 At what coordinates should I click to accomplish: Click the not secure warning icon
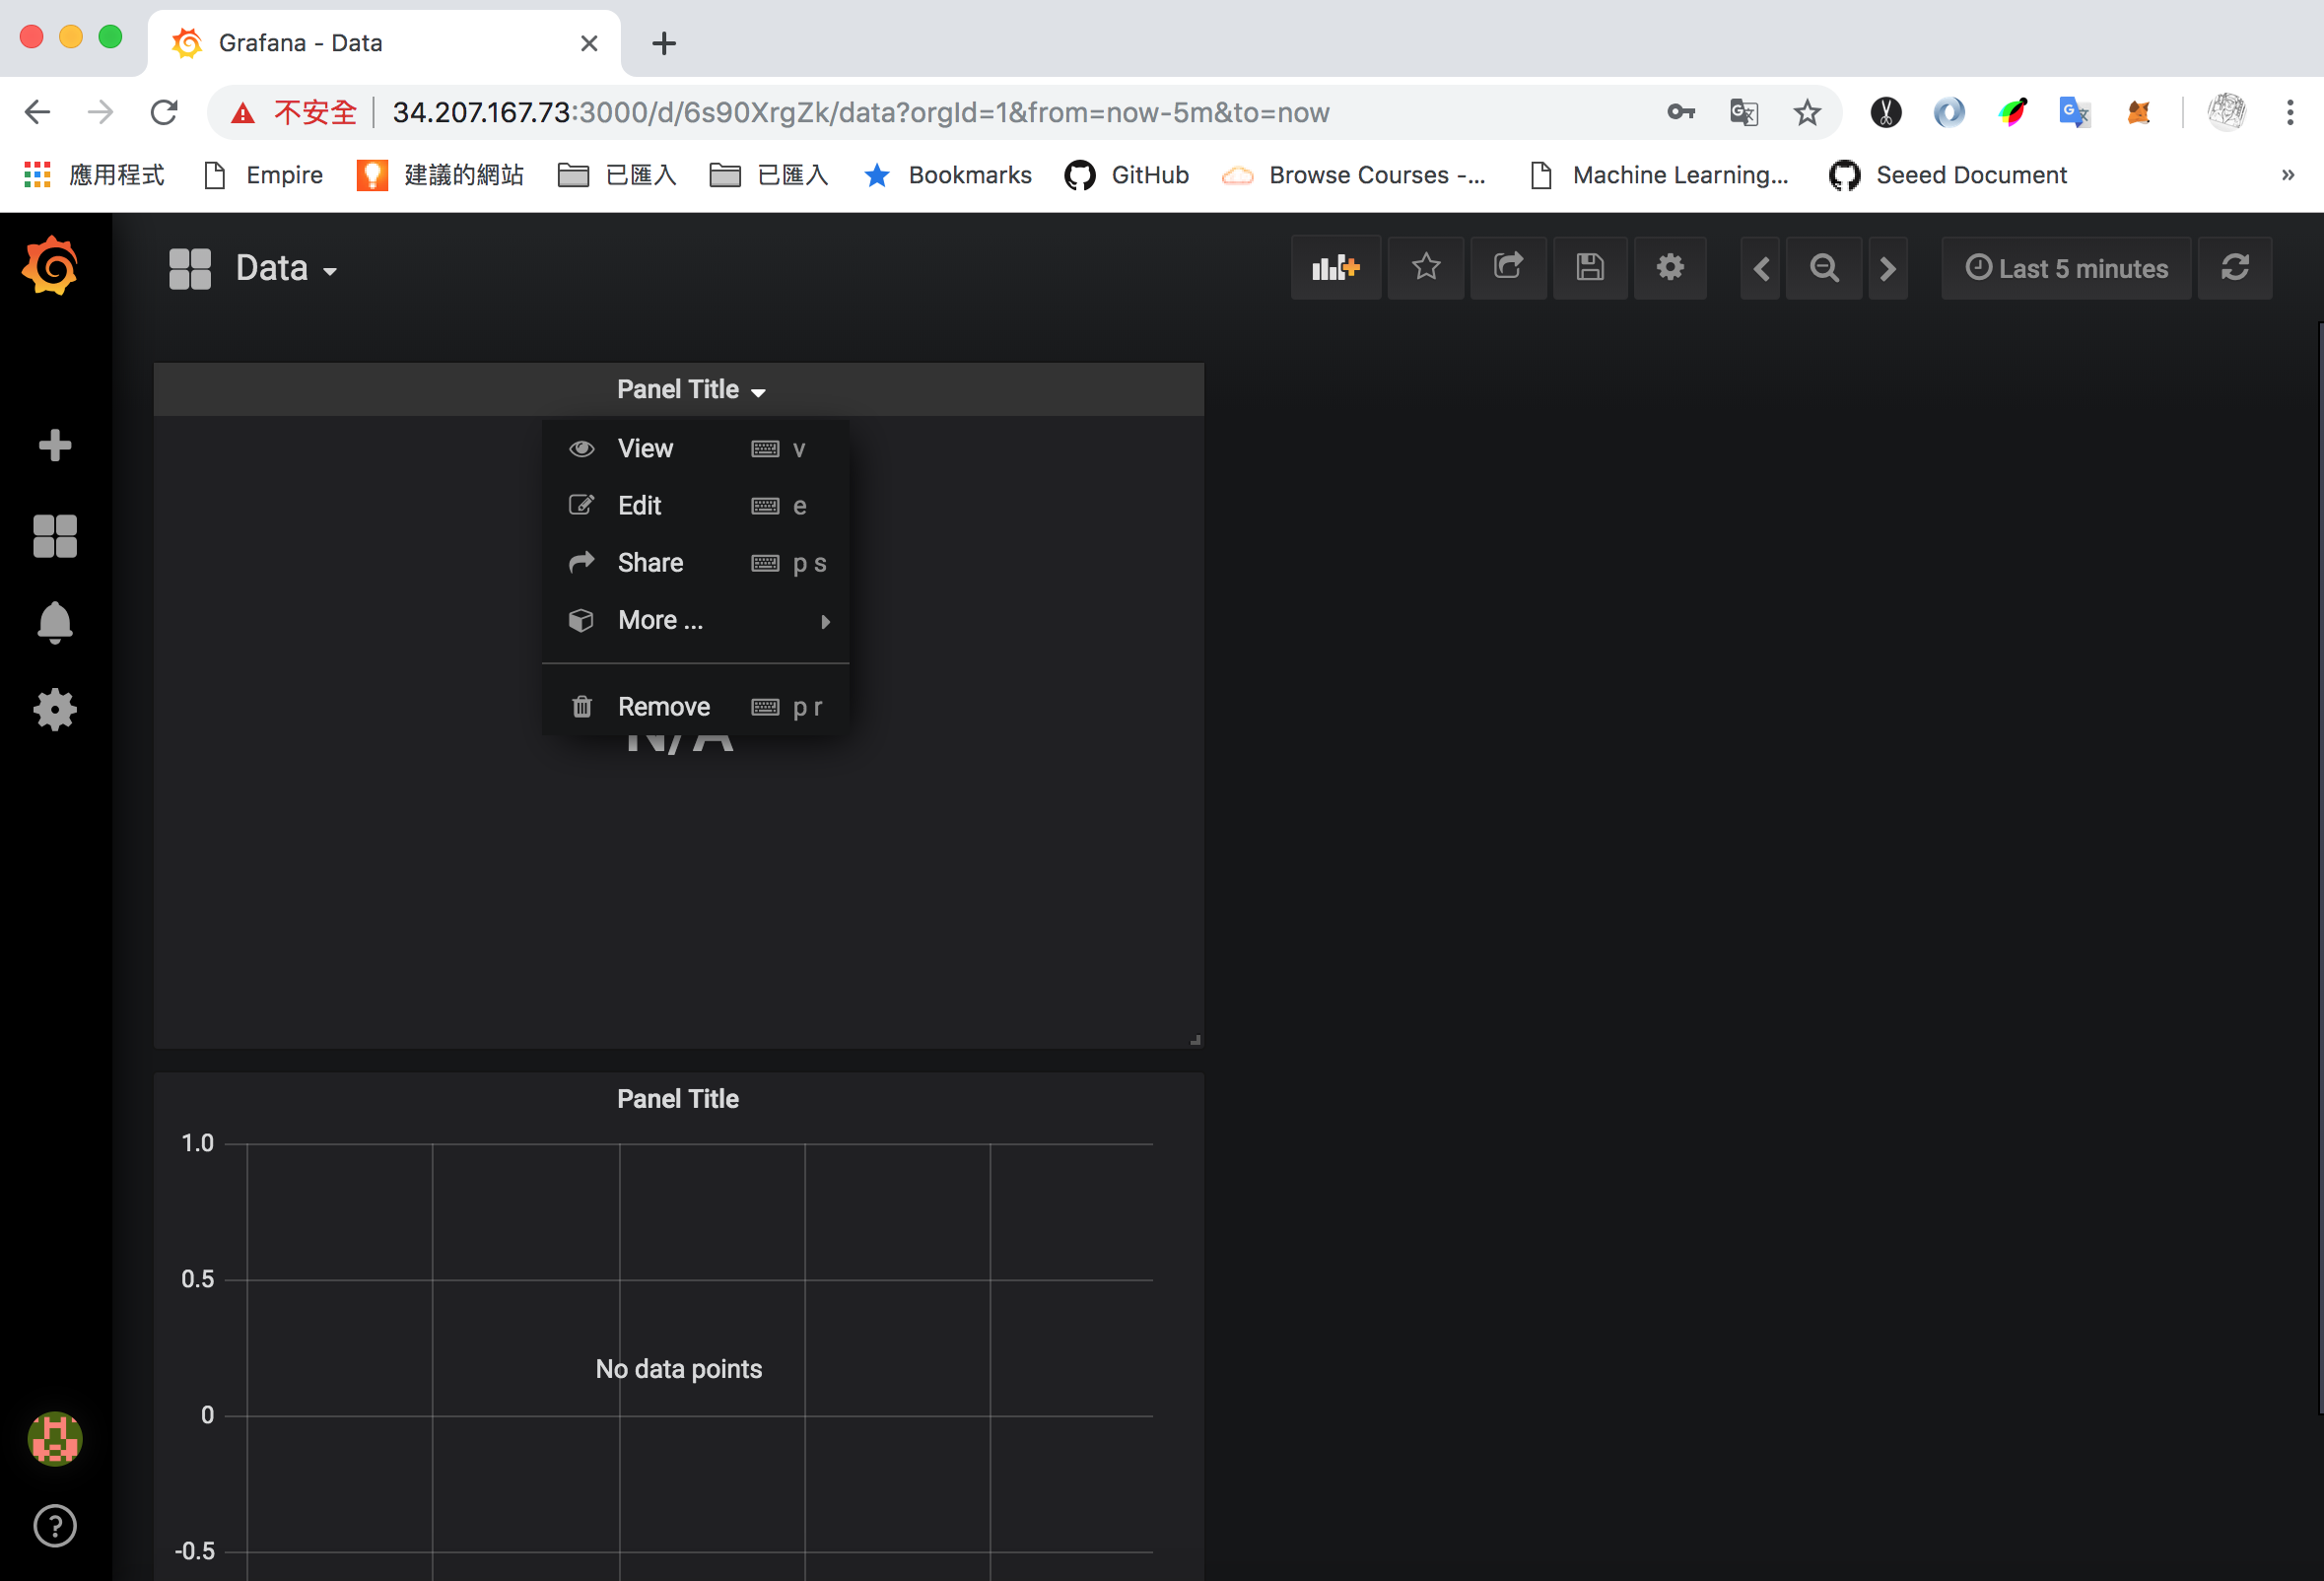point(242,113)
